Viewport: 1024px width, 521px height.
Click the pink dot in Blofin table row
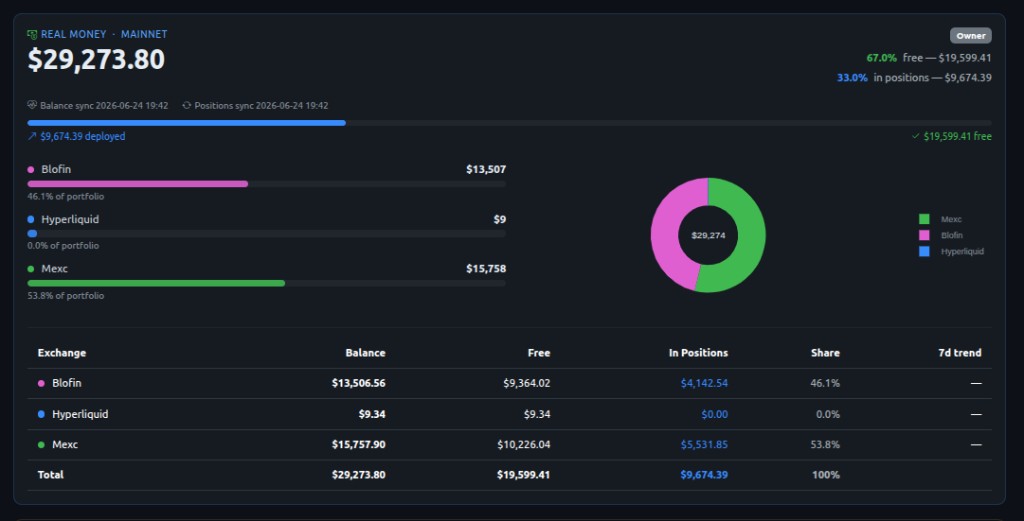pos(41,383)
